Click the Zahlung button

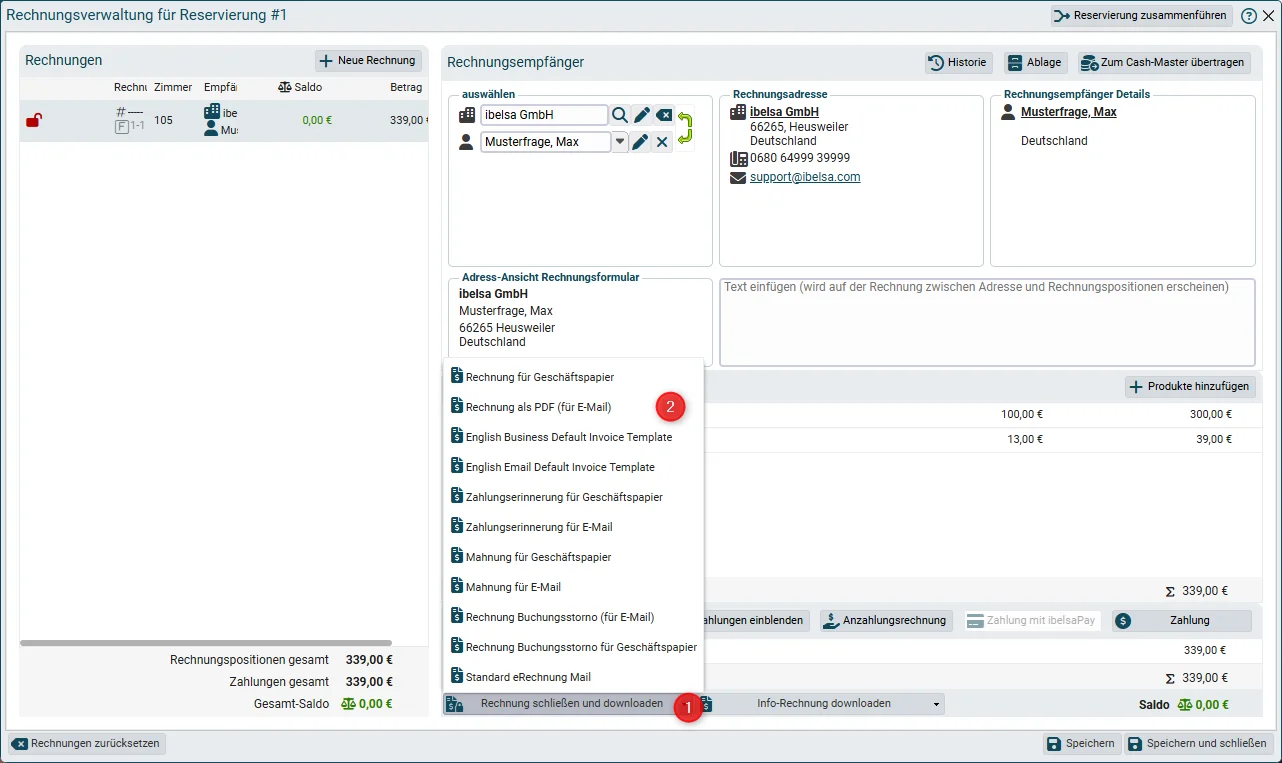[x=1182, y=621]
